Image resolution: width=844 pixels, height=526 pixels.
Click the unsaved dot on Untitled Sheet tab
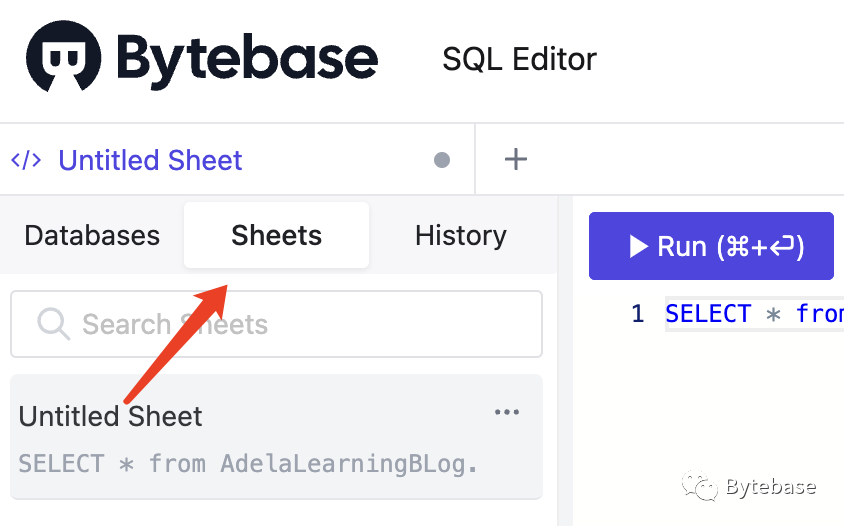442,160
